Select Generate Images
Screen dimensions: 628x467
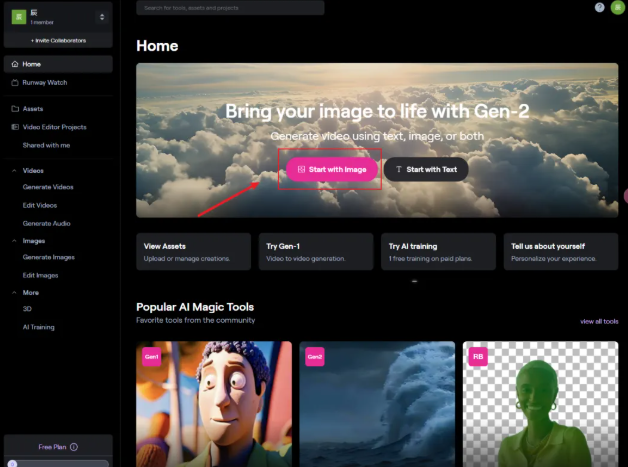click(48, 257)
